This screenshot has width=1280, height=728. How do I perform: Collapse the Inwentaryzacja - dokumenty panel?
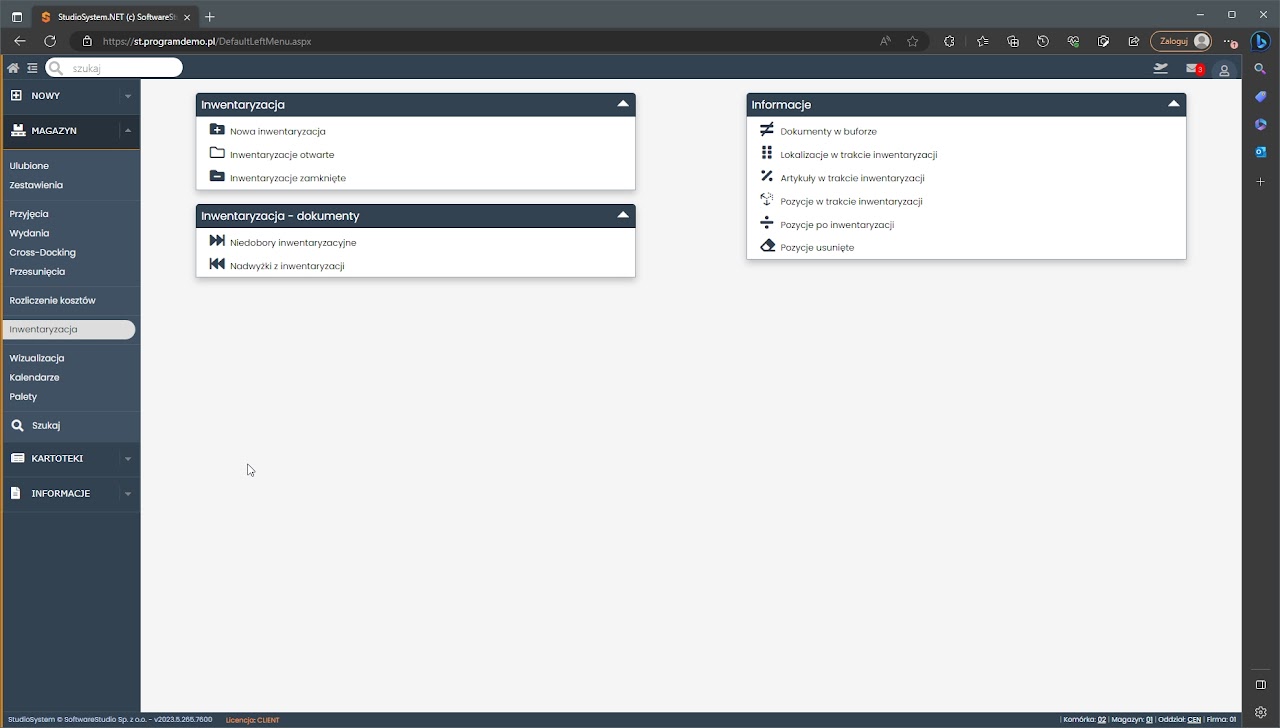pos(623,215)
